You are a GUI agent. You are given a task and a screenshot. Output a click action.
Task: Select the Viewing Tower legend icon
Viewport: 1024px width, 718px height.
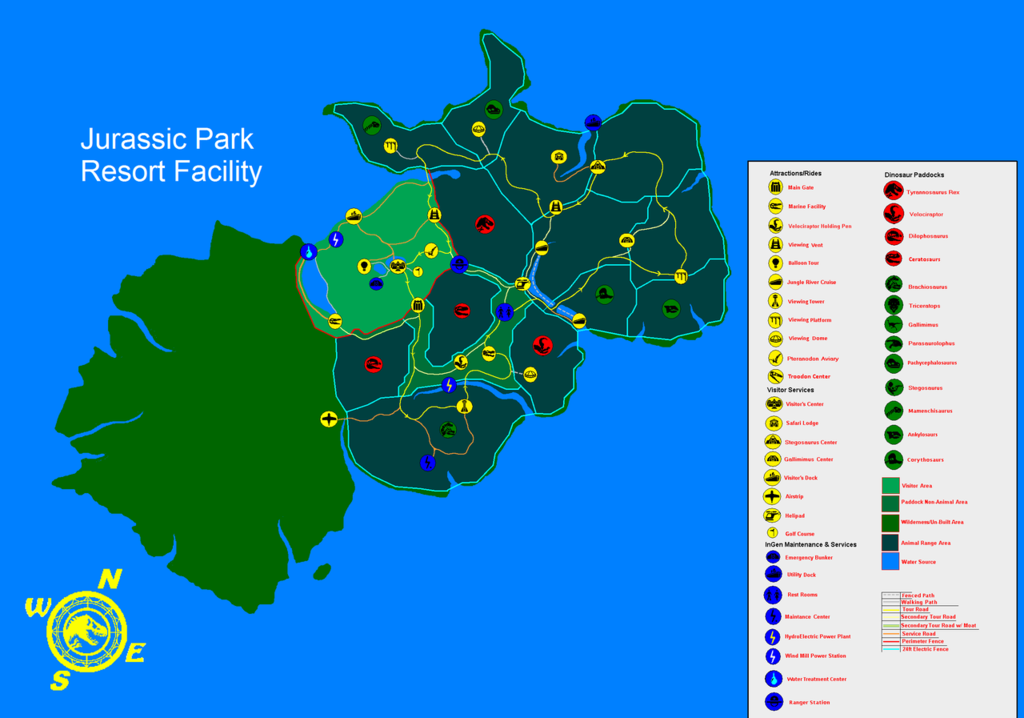775,301
